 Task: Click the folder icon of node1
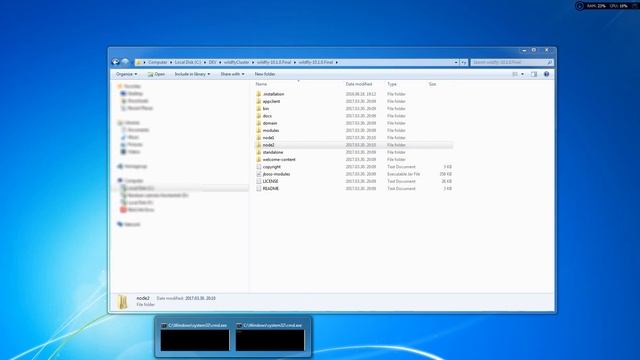258,138
